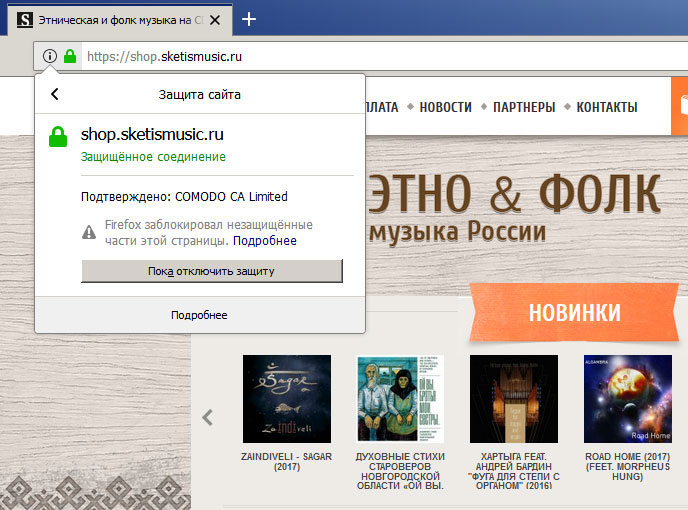The height and width of the screenshot is (510, 688).
Task: Click the partially visible ОПЛАТА menu item
Action: (x=382, y=107)
